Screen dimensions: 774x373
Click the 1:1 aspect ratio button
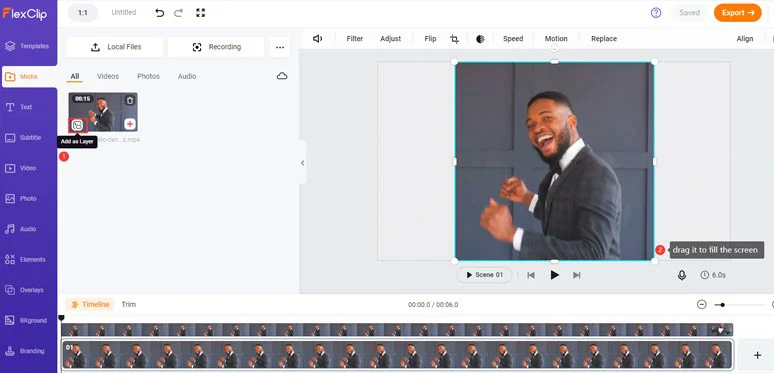tap(83, 13)
